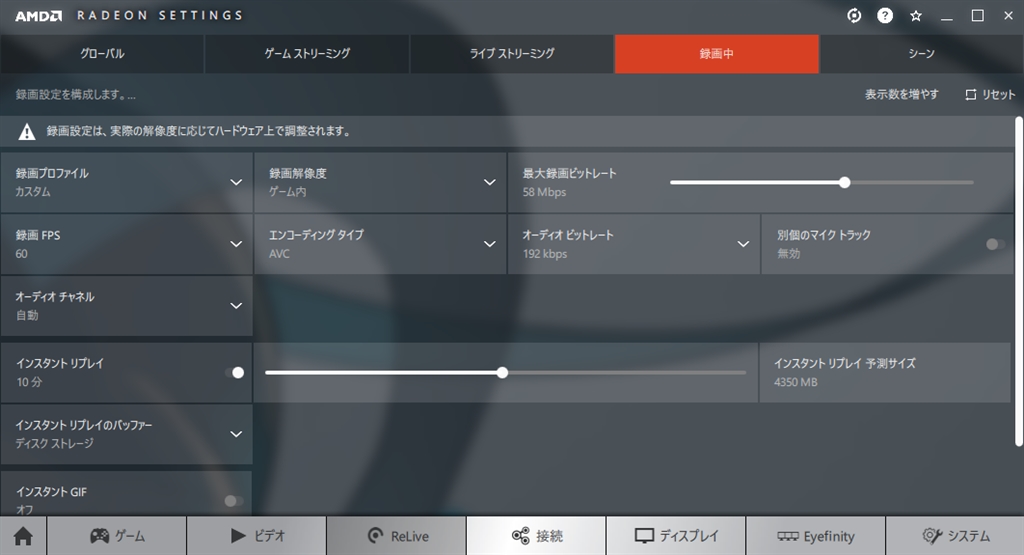
Task: Go to Home icon in bottom bar
Action: pyautogui.click(x=23, y=536)
